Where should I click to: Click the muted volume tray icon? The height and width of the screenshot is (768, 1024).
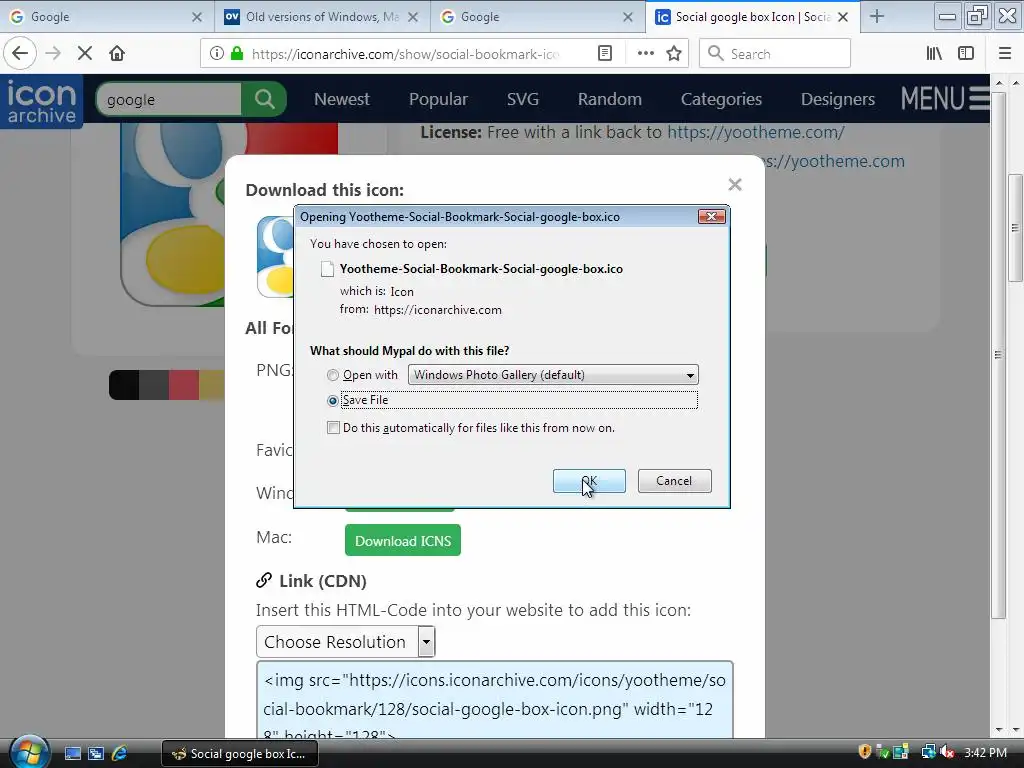pyautogui.click(x=947, y=752)
